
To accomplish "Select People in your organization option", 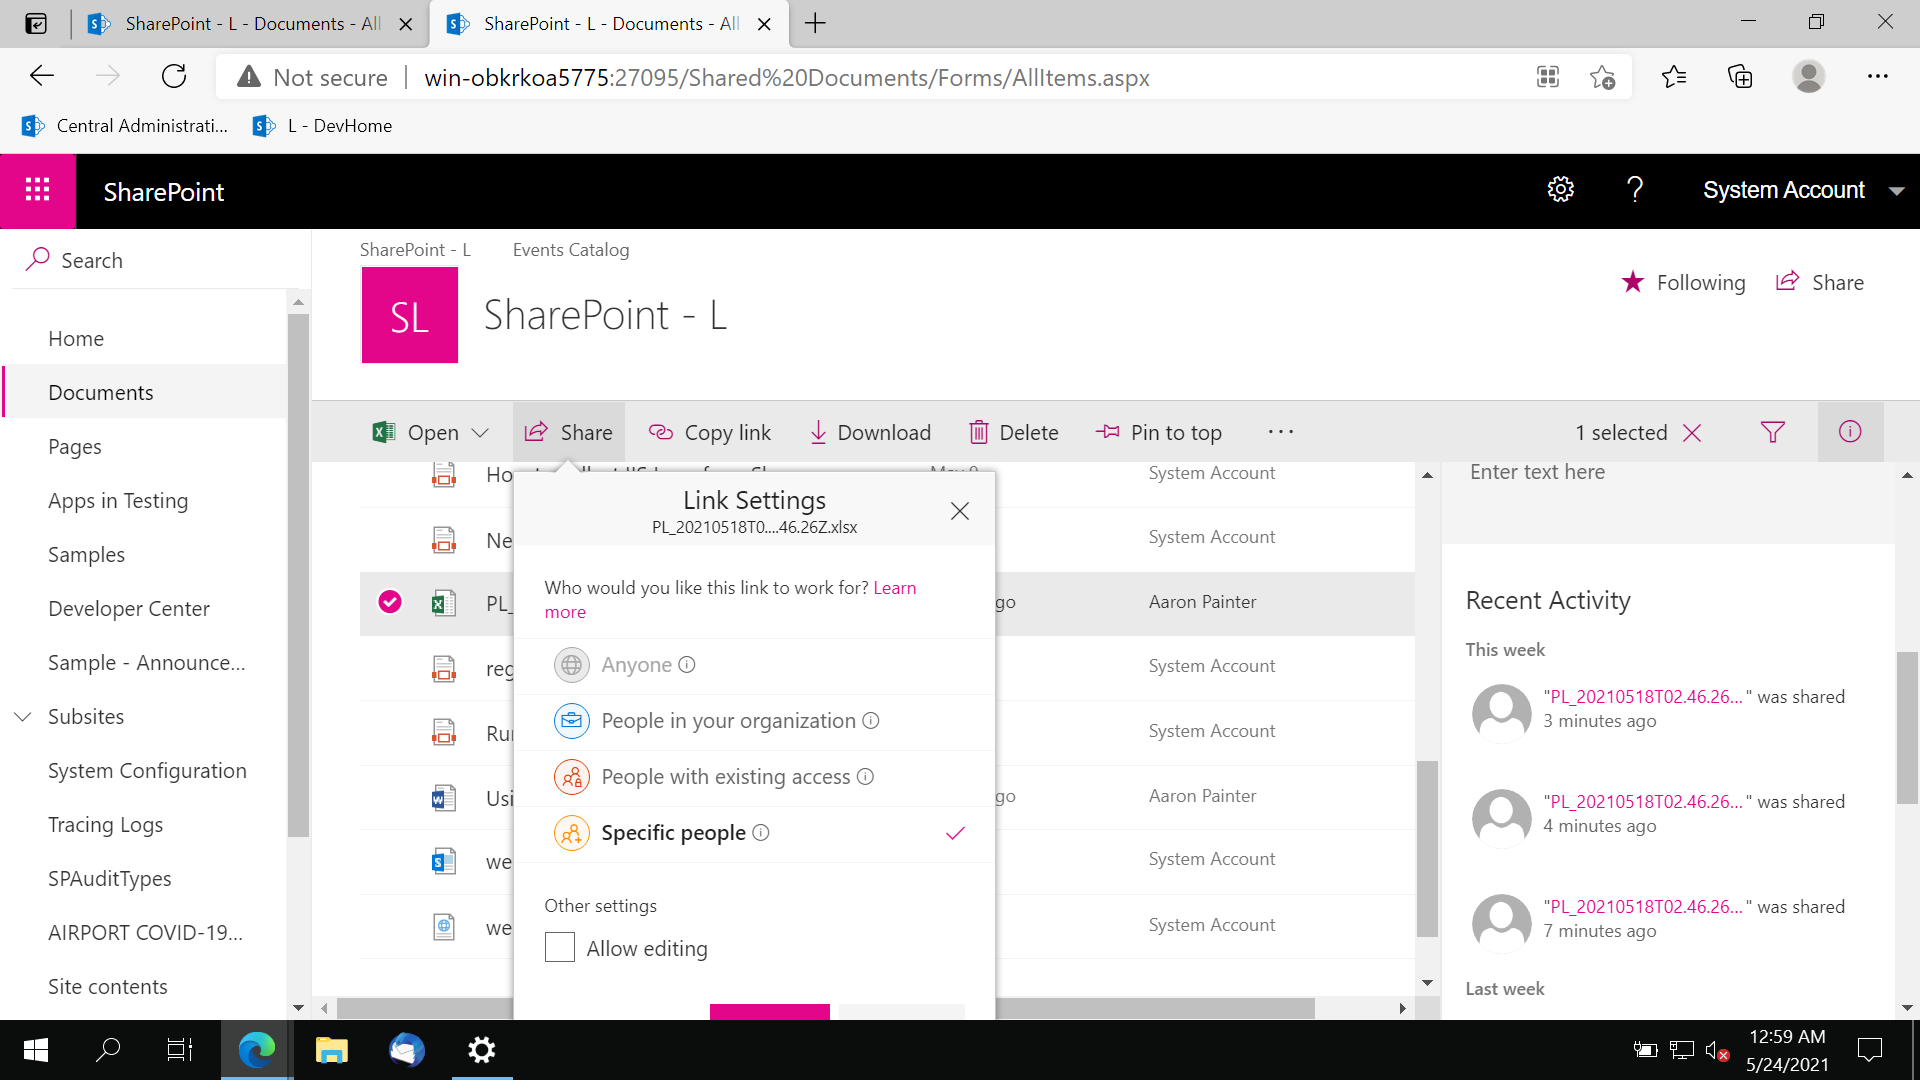I will click(x=755, y=721).
